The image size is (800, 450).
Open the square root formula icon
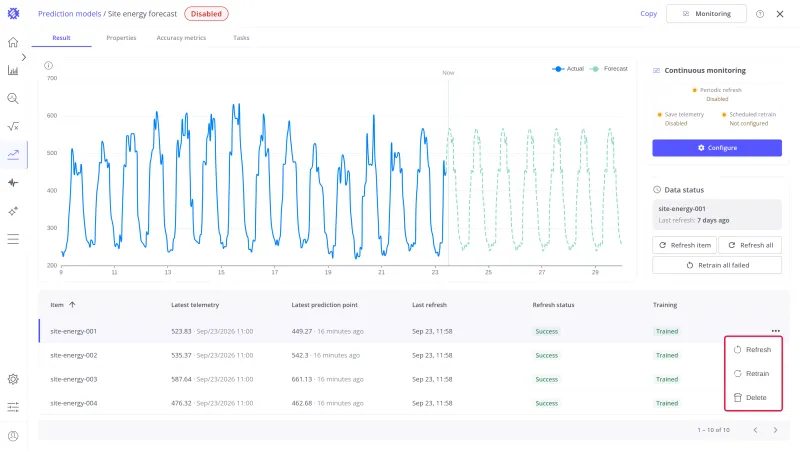(13, 127)
